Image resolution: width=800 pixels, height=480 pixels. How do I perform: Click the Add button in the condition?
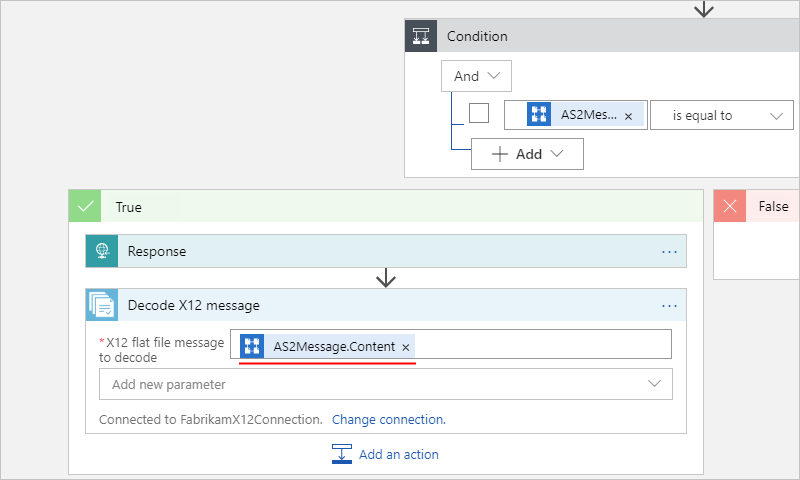(x=527, y=154)
